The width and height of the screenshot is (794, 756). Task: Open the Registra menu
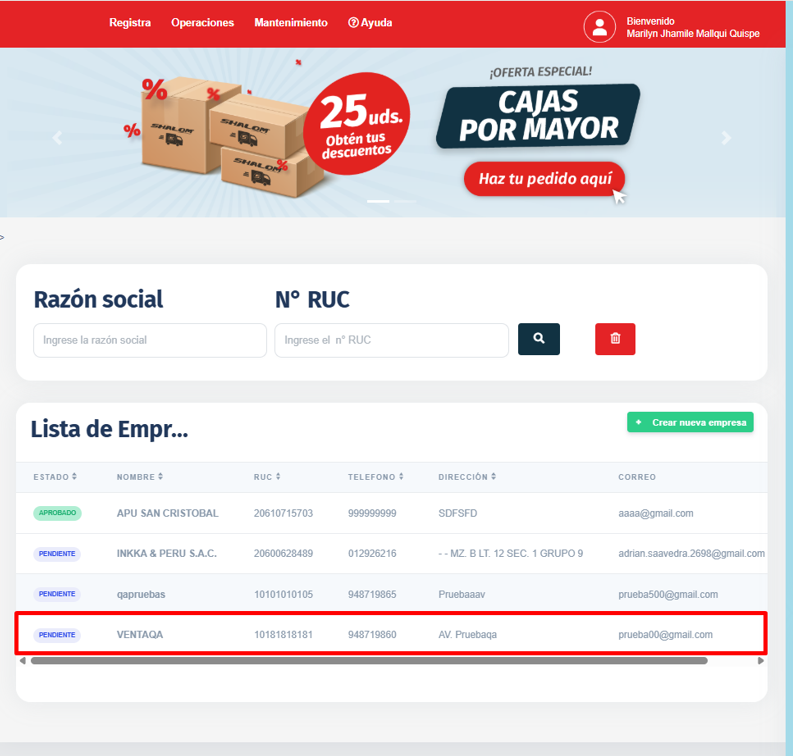click(x=130, y=23)
